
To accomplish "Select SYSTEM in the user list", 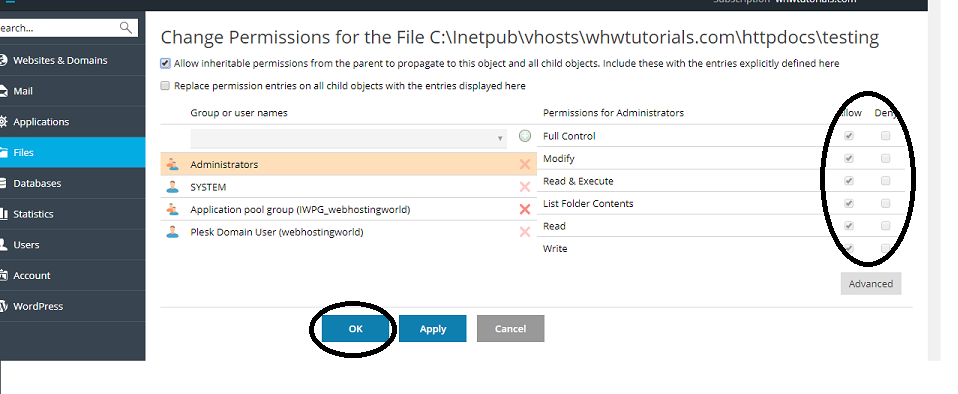I will pyautogui.click(x=348, y=187).
